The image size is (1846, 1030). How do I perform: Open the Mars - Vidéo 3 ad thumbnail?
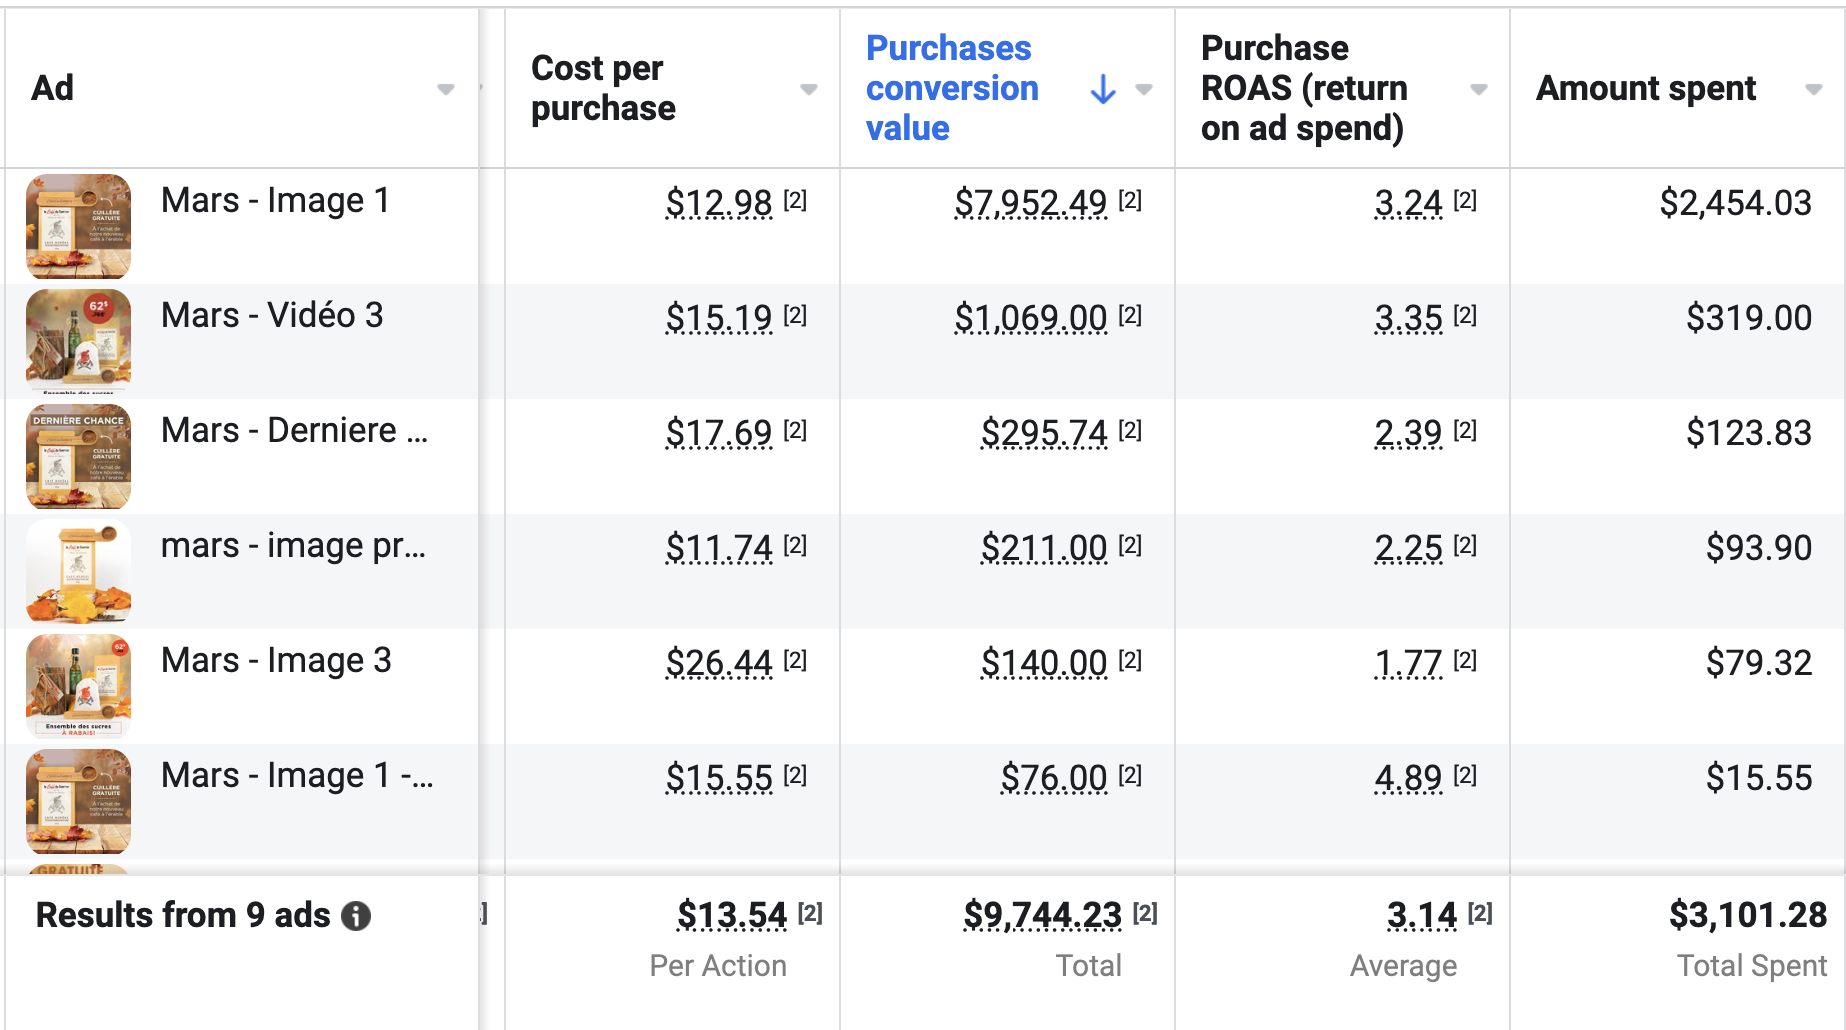78,341
